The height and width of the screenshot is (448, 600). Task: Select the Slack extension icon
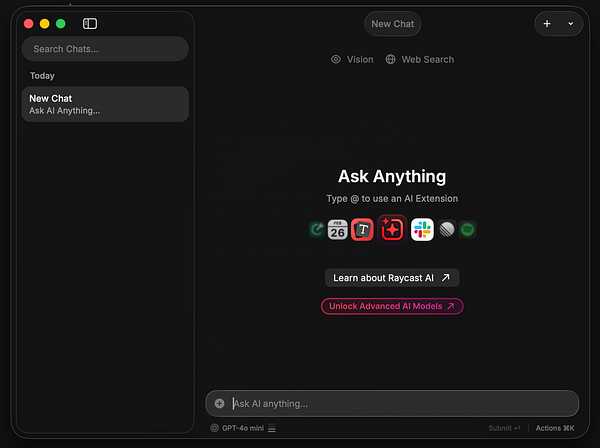tap(422, 230)
